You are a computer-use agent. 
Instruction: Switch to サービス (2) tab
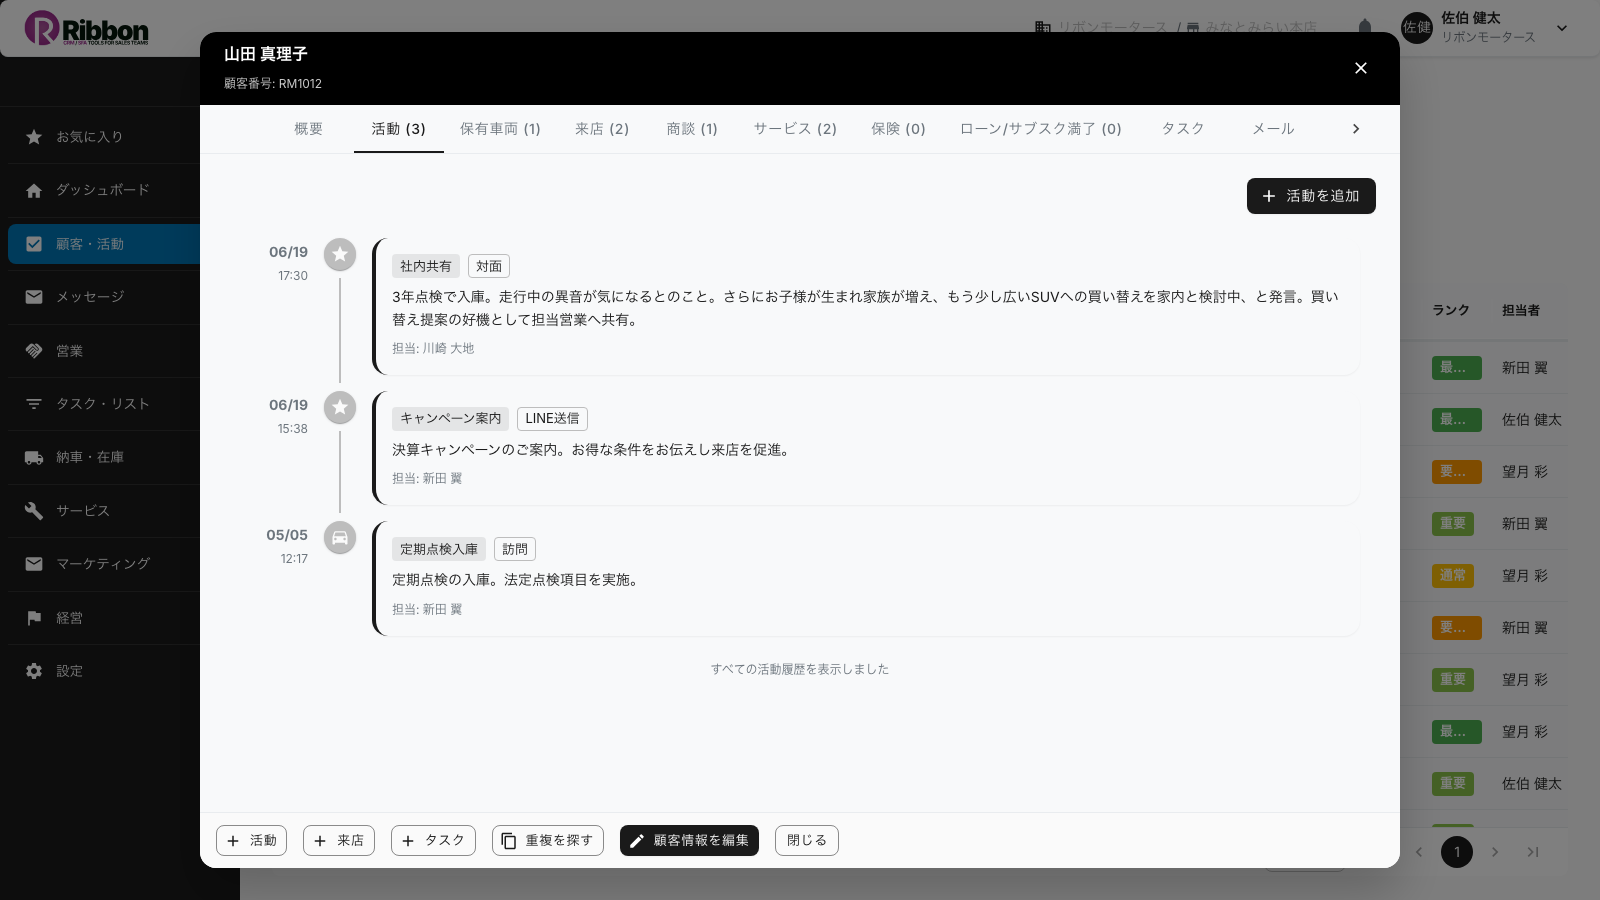tap(795, 129)
